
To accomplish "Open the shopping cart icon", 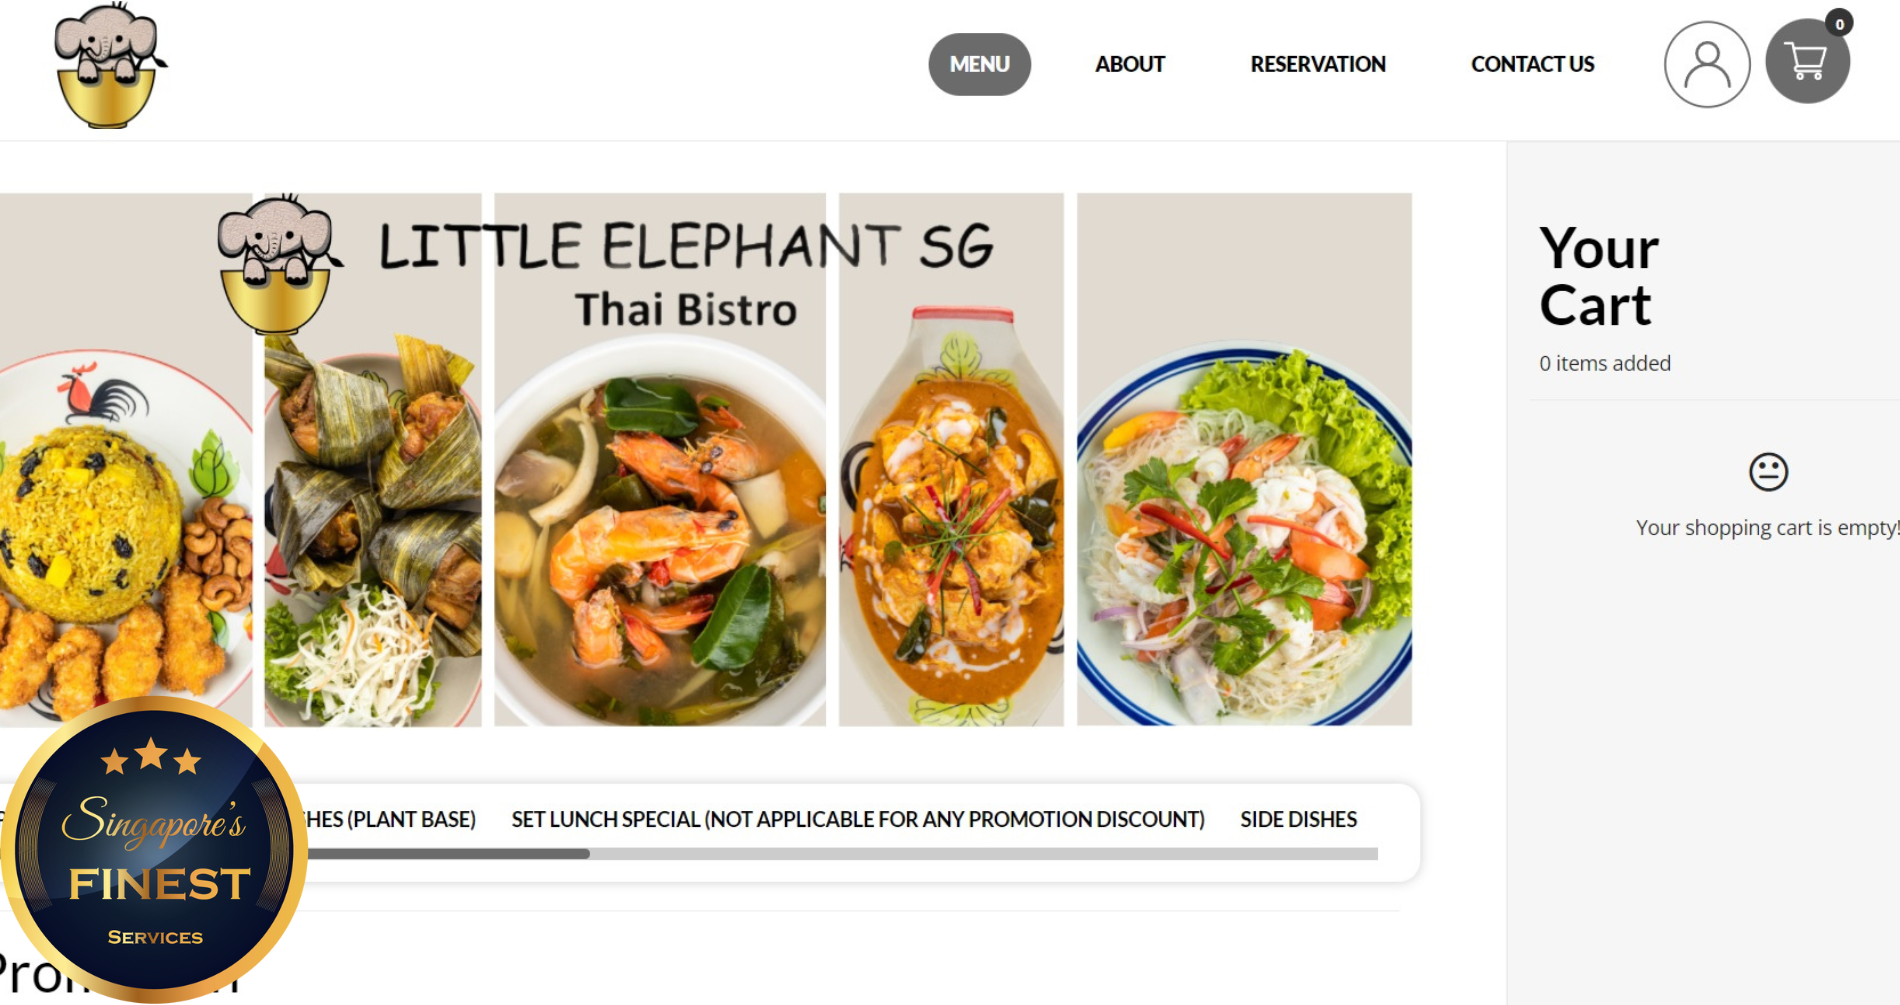I will (x=1807, y=62).
